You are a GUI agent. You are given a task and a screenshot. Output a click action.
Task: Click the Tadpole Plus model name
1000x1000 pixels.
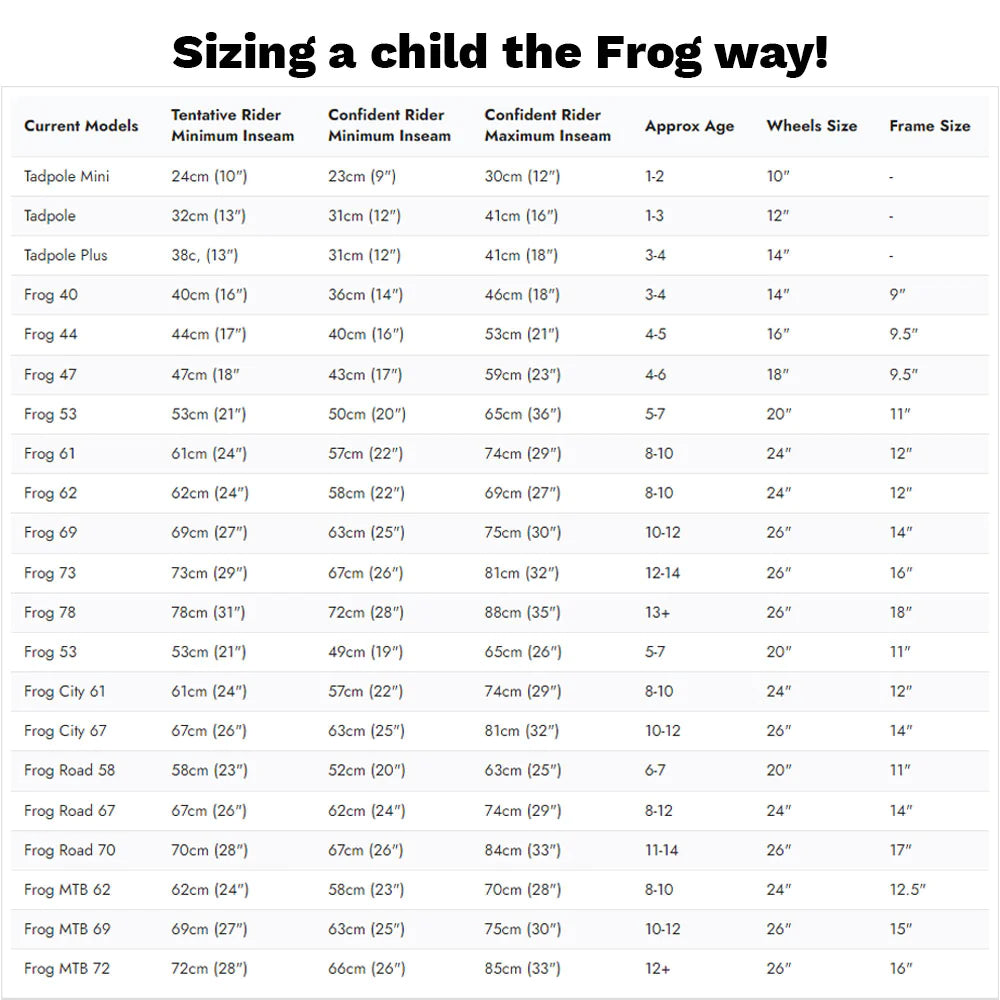(66, 255)
